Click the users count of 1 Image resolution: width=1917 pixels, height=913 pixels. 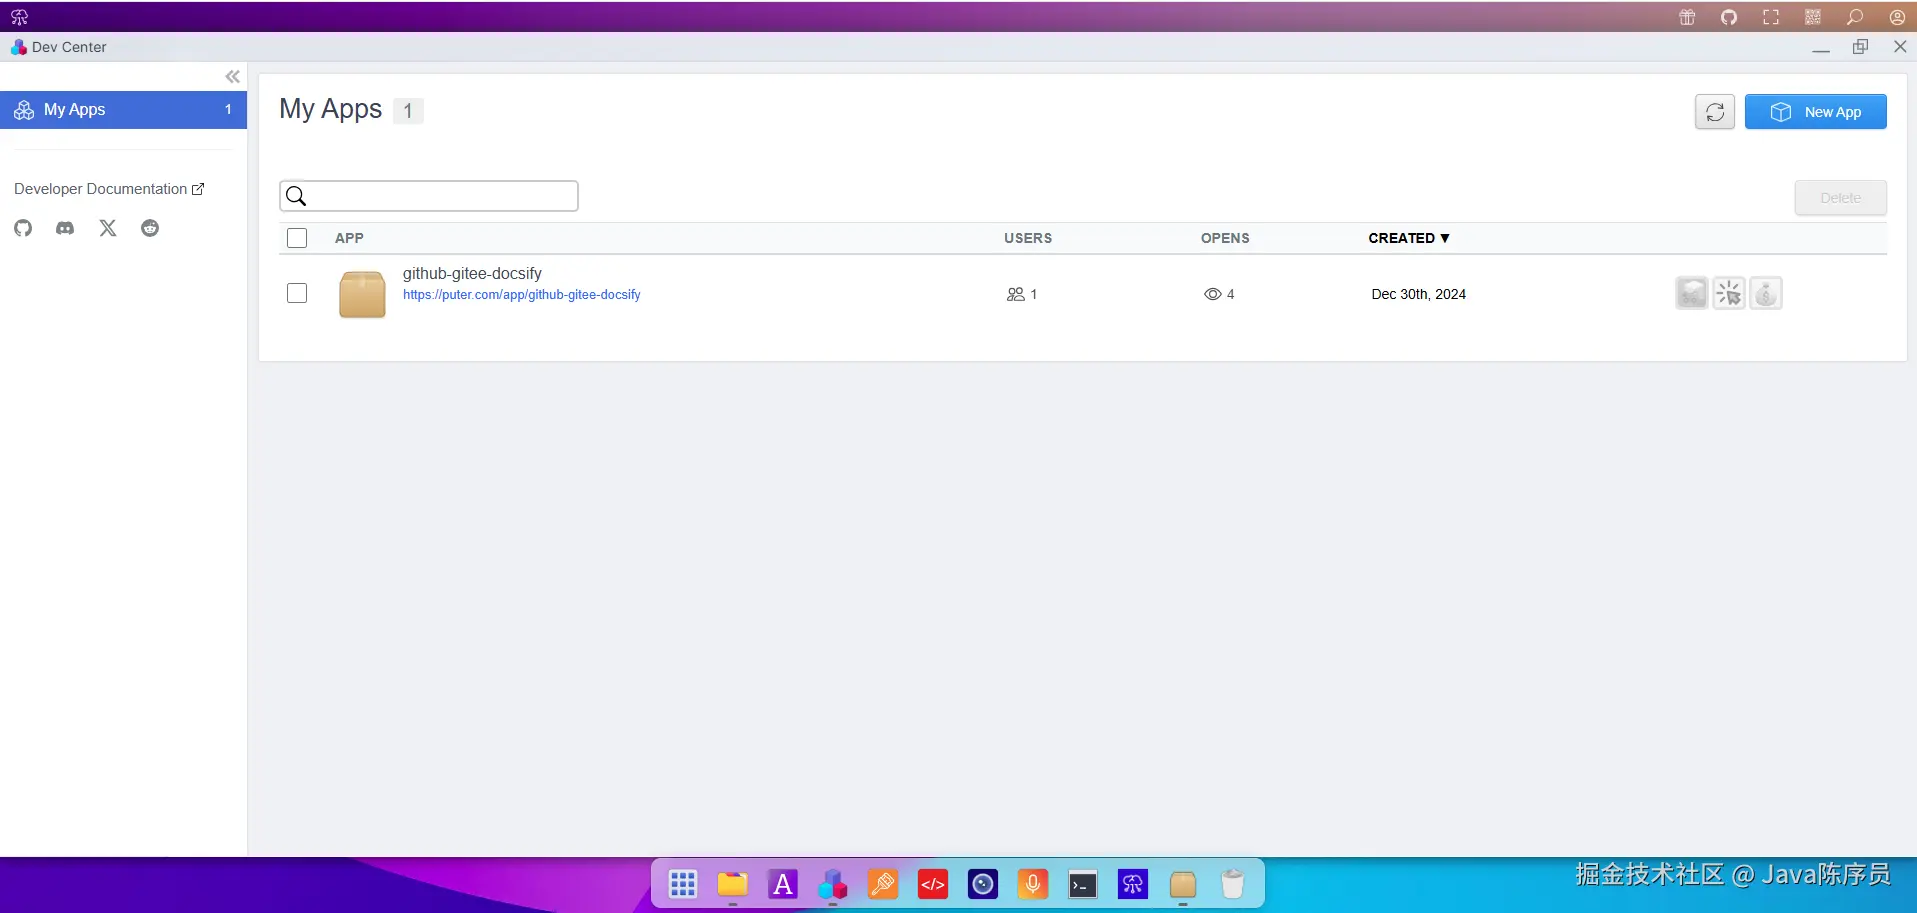click(1022, 294)
